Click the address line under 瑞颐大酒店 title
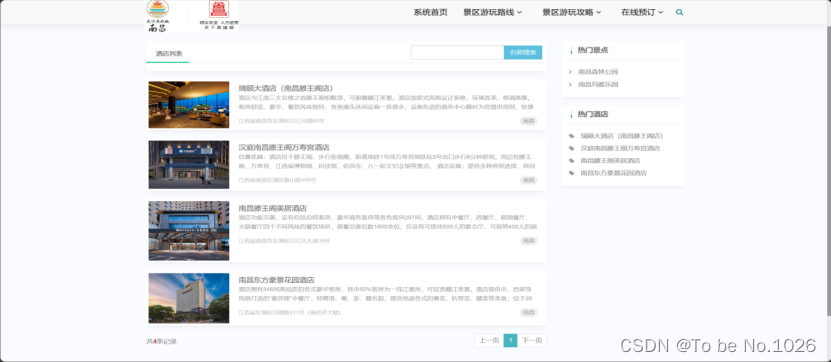This screenshot has width=831, height=362. pyautogui.click(x=281, y=121)
